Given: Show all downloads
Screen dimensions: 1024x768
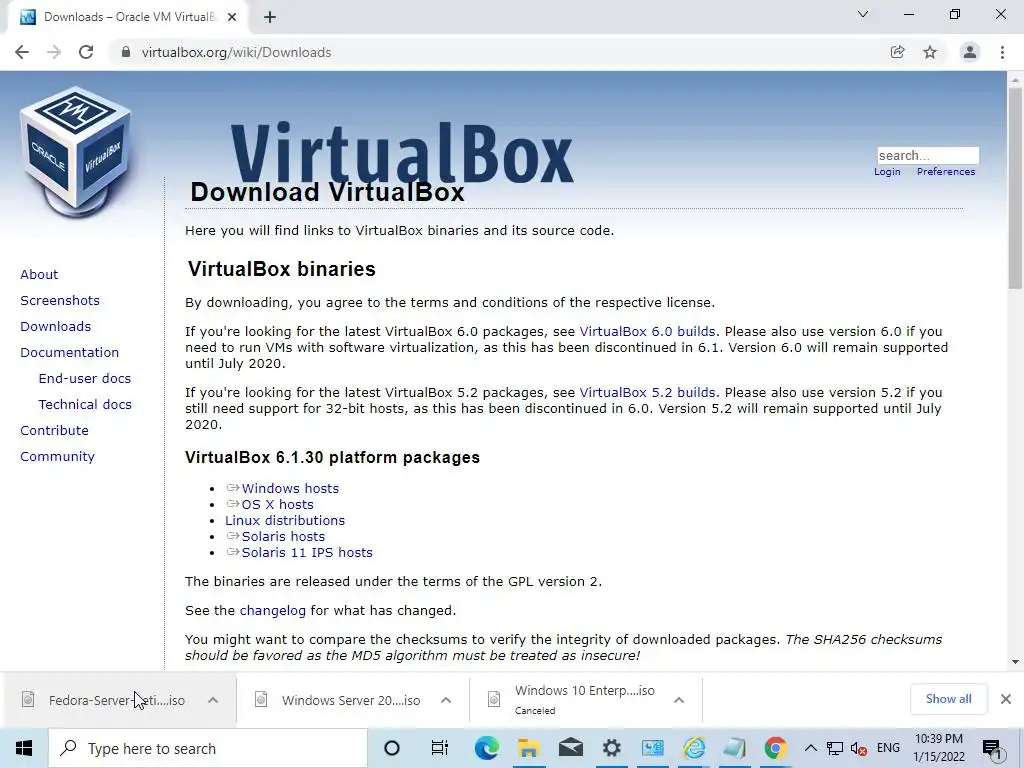Looking at the screenshot, I should (x=948, y=699).
